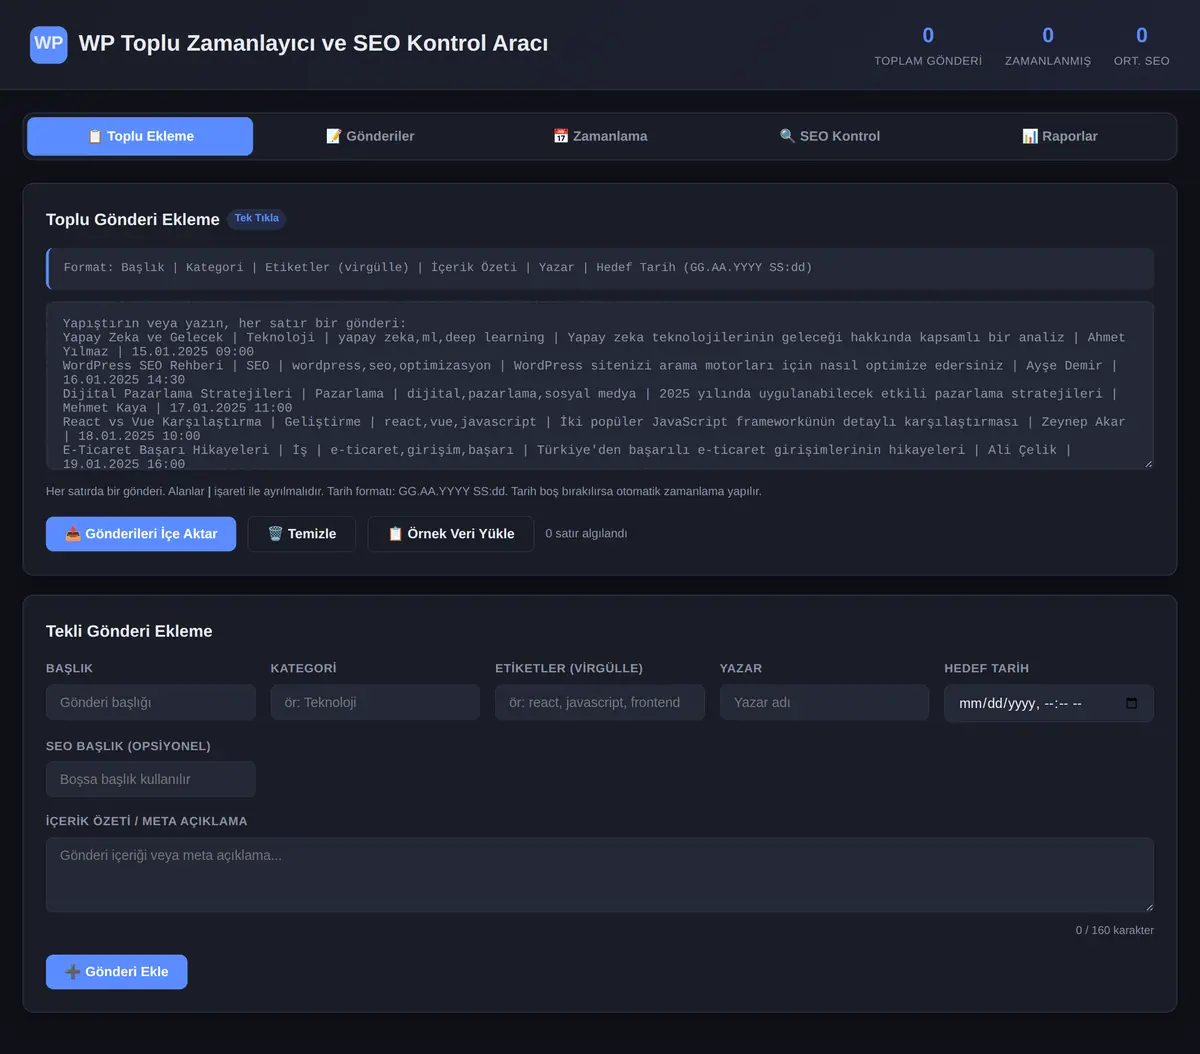Viewport: 1200px width, 1054px height.
Task: Click the Hedef Tarih date field
Action: pos(1049,703)
